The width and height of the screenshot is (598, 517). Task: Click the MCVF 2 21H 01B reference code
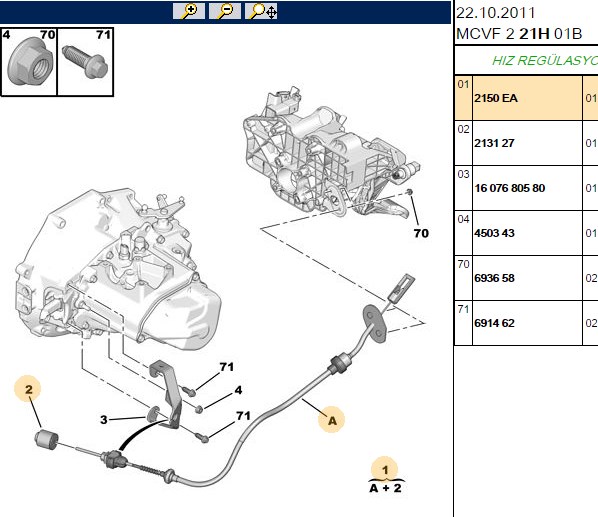(x=519, y=34)
